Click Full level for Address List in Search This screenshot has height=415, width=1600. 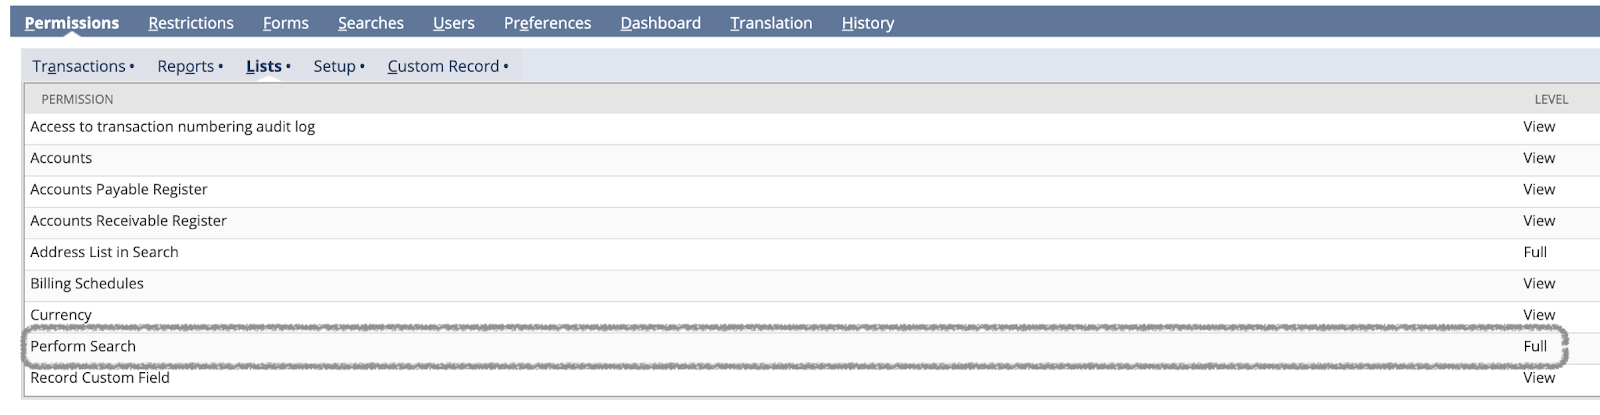pos(1535,252)
